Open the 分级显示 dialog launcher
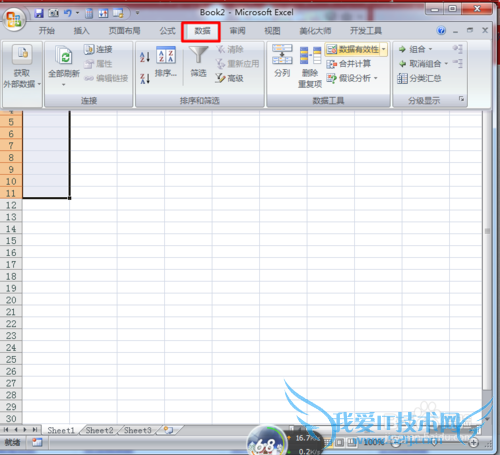Screen dimensions: 500x455 pyautogui.click(x=461, y=99)
